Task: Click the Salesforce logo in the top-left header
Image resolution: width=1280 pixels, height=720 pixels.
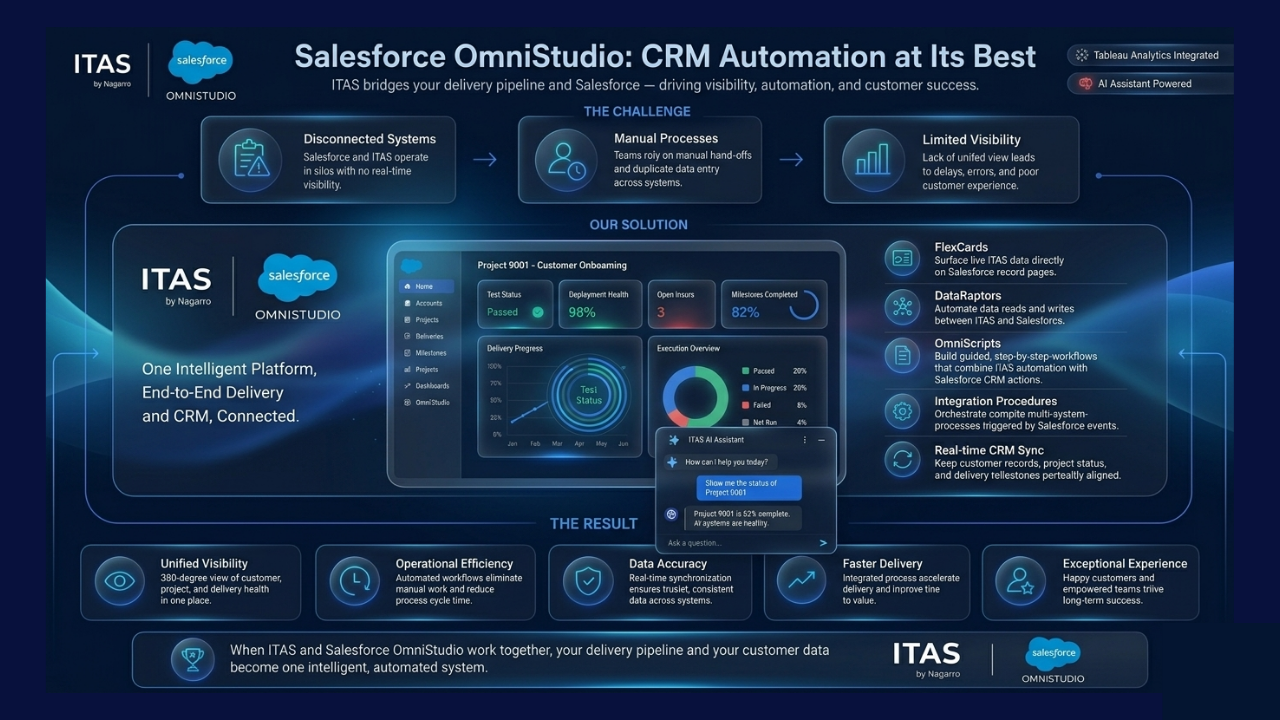Action: 201,62
